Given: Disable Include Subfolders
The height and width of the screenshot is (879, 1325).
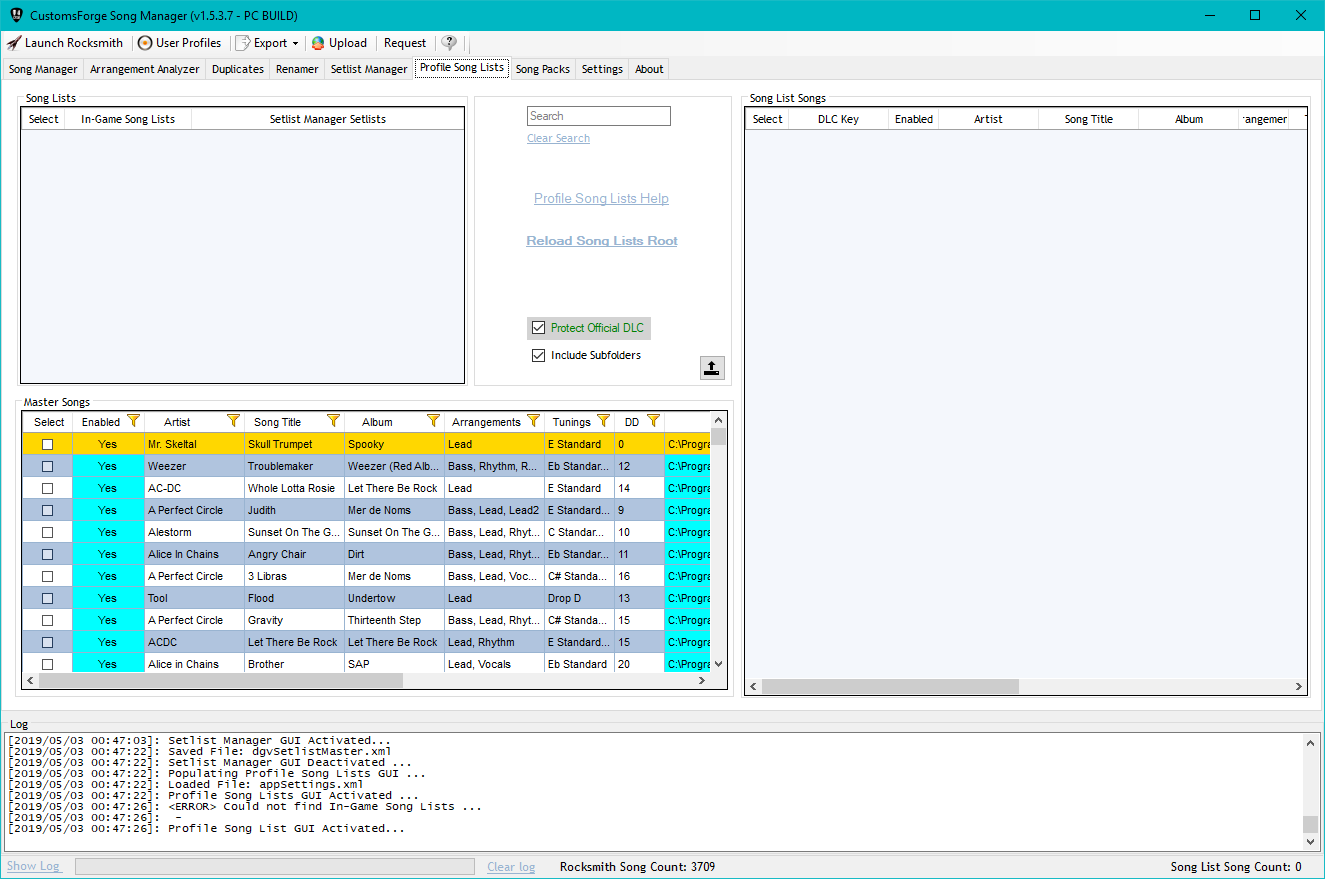Looking at the screenshot, I should (x=538, y=355).
